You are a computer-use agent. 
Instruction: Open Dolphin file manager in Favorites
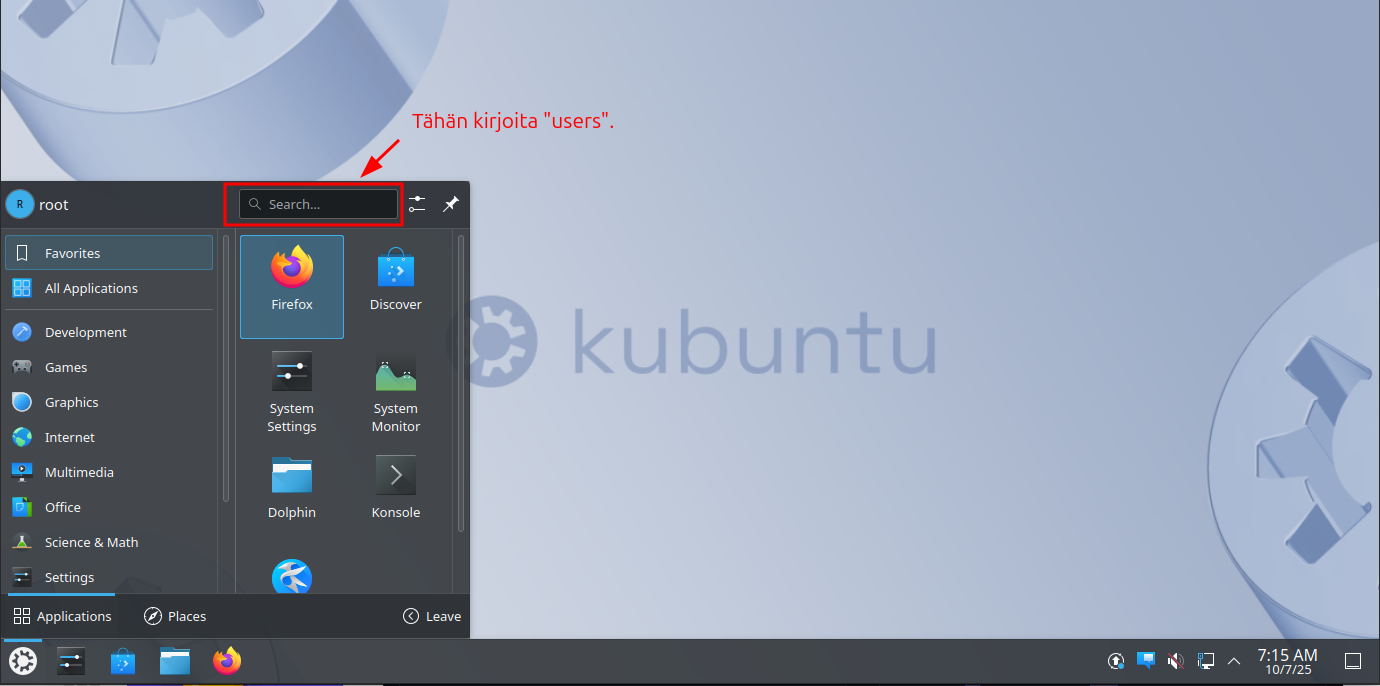click(x=292, y=487)
